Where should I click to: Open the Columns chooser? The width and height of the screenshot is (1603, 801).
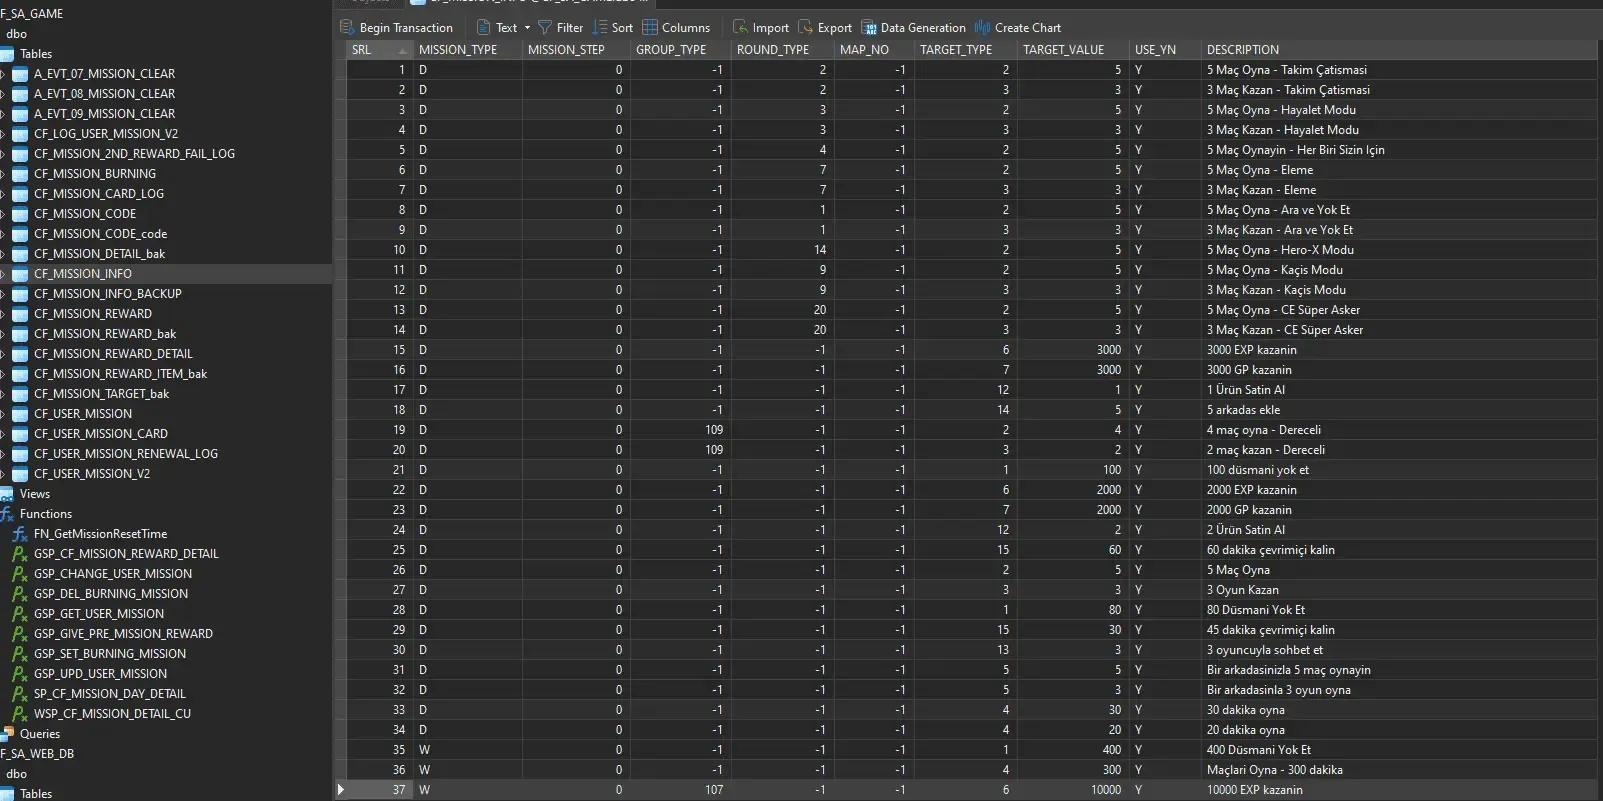pos(650,27)
